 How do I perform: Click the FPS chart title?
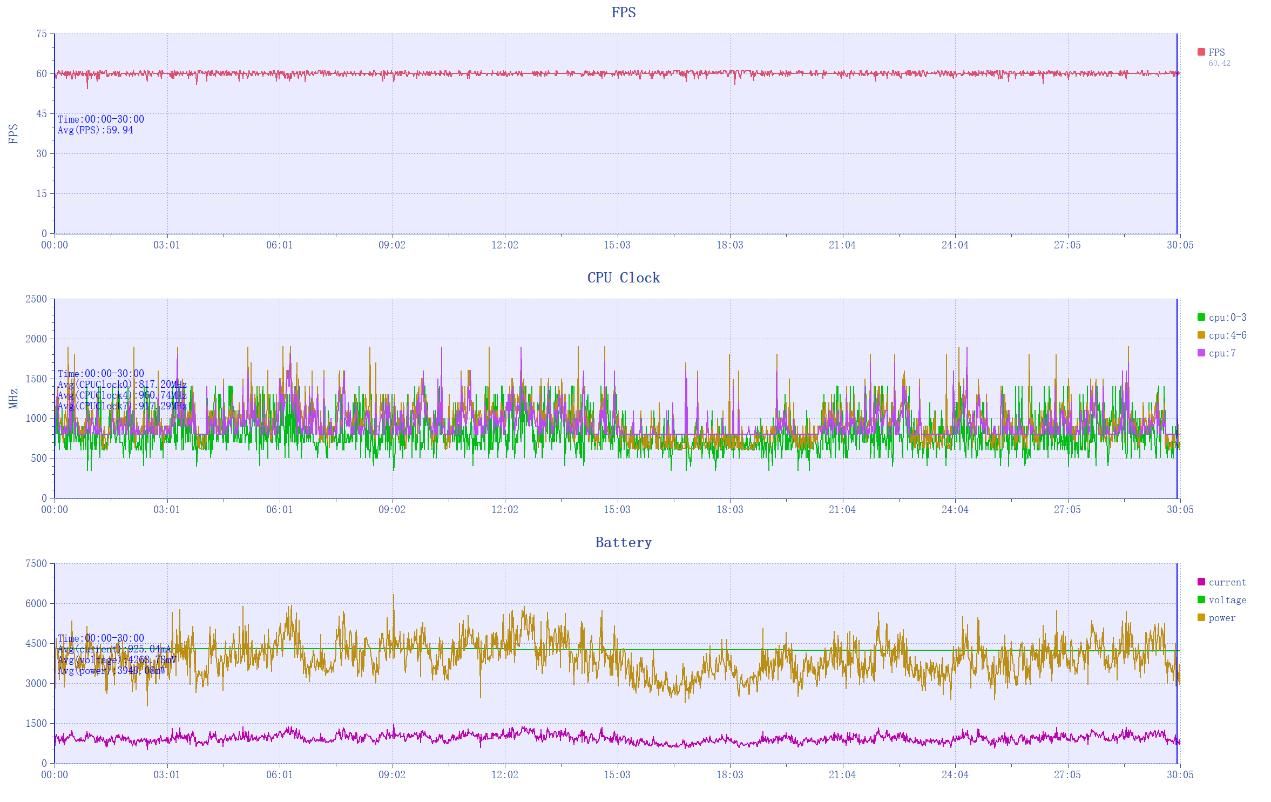(624, 12)
